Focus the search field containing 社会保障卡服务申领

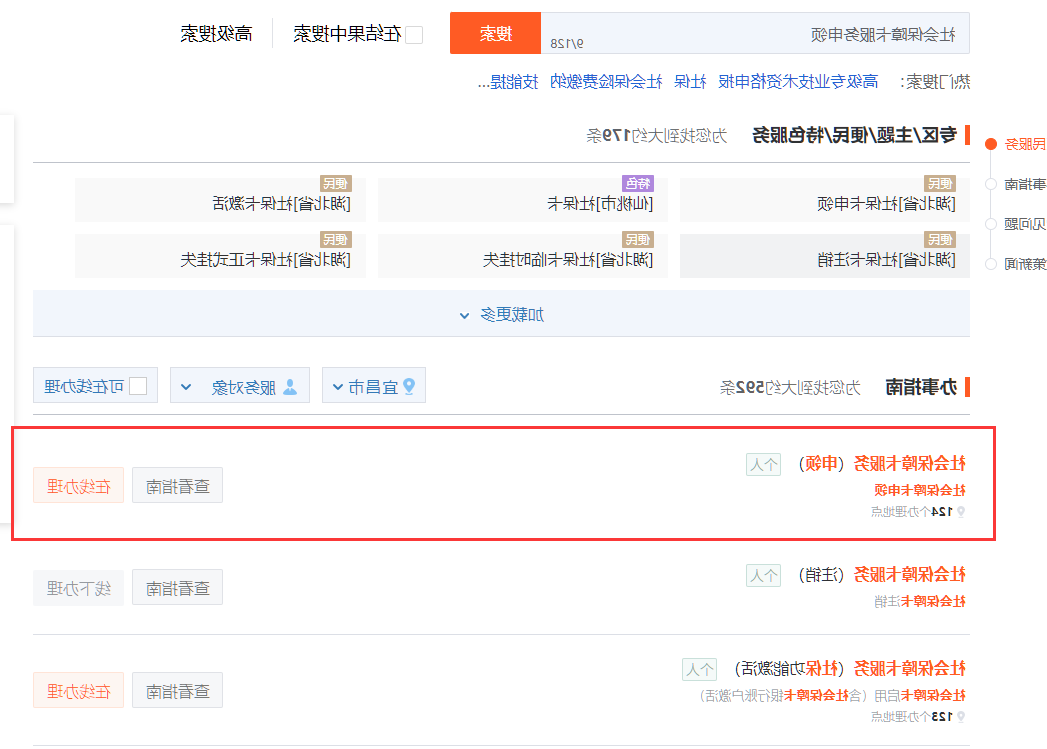[755, 33]
